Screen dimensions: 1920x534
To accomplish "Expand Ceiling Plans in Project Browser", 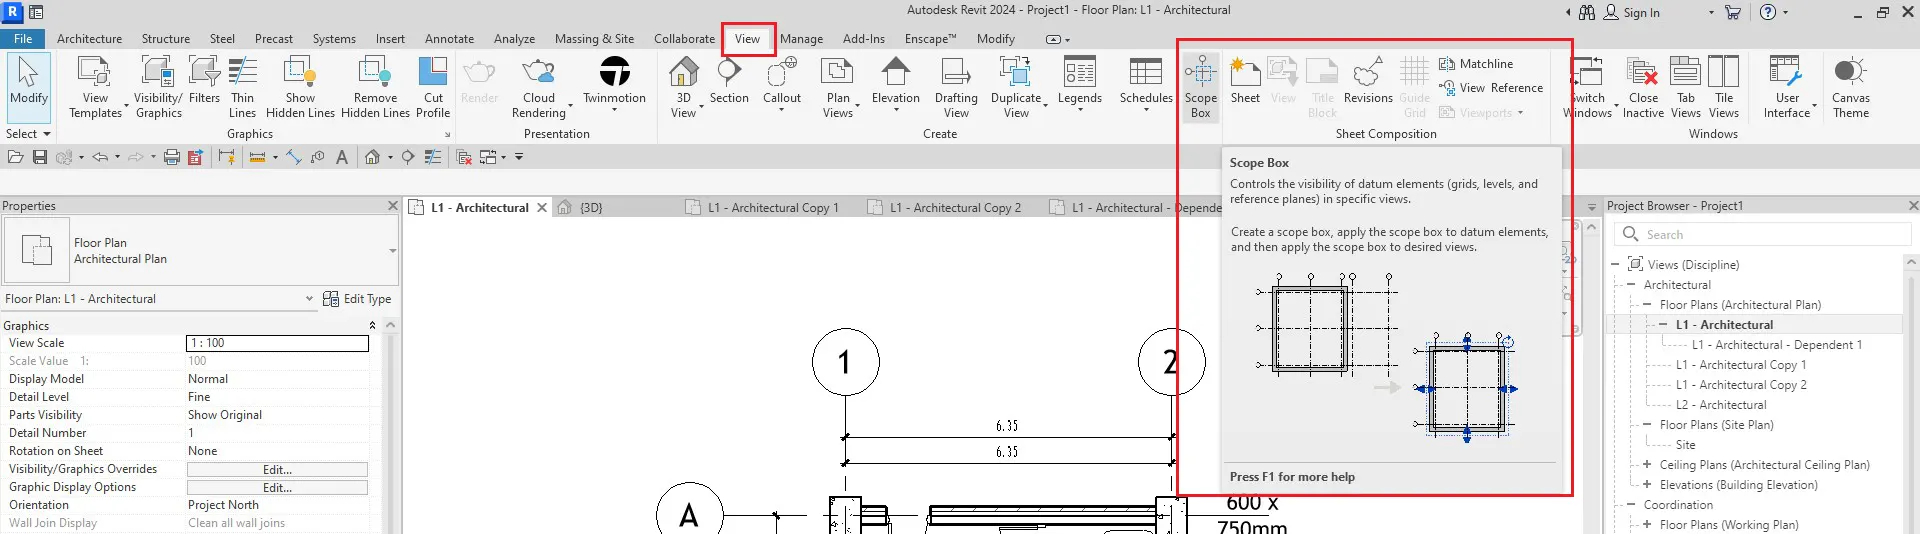I will coord(1647,465).
